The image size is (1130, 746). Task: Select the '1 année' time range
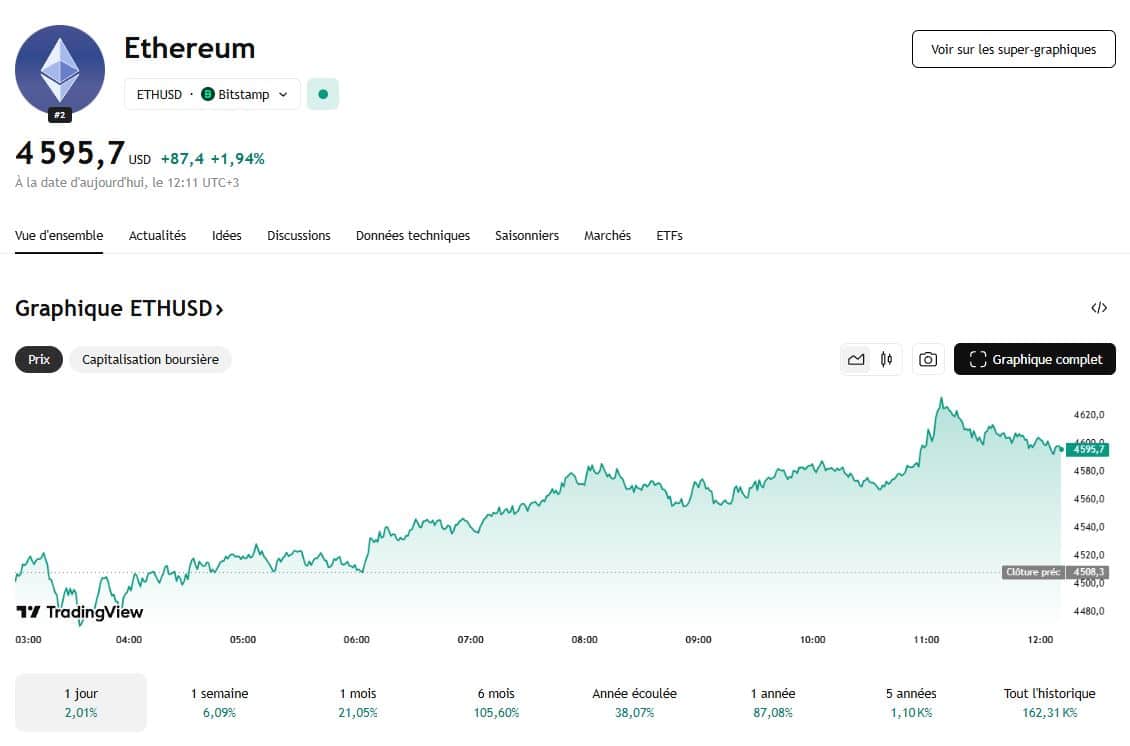pyautogui.click(x=773, y=703)
